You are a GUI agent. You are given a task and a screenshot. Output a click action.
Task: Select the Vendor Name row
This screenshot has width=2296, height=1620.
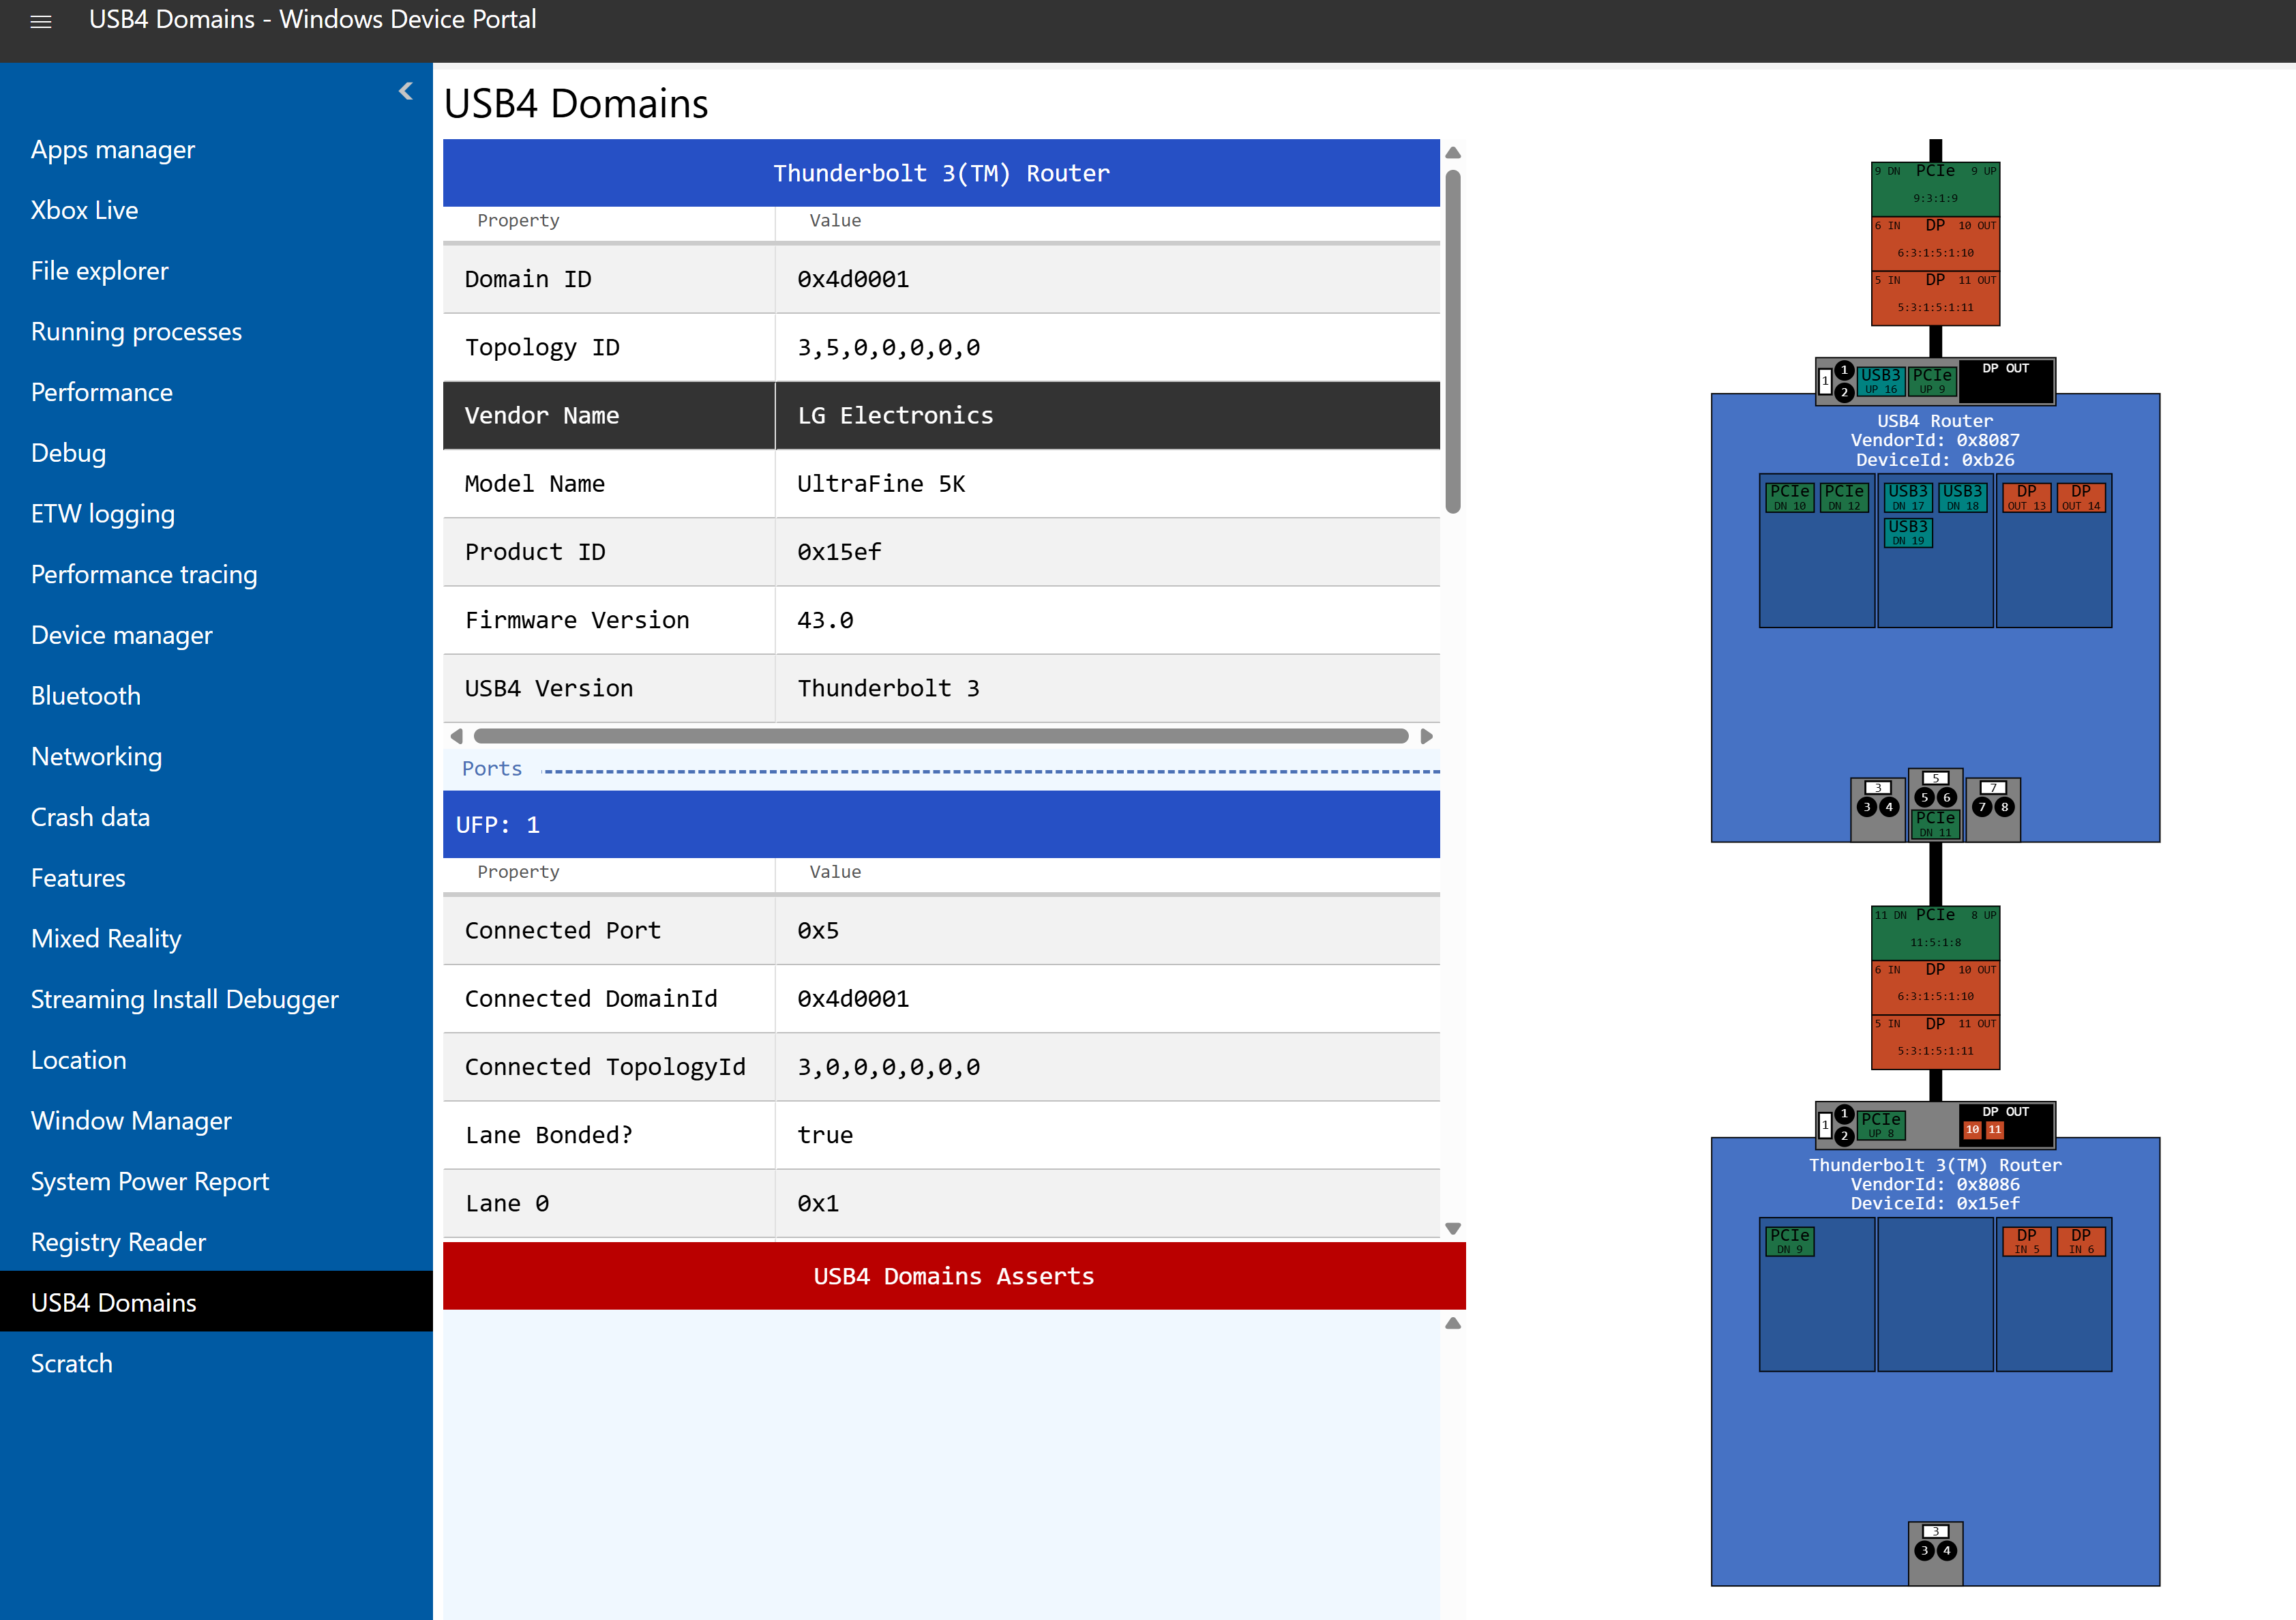941,415
